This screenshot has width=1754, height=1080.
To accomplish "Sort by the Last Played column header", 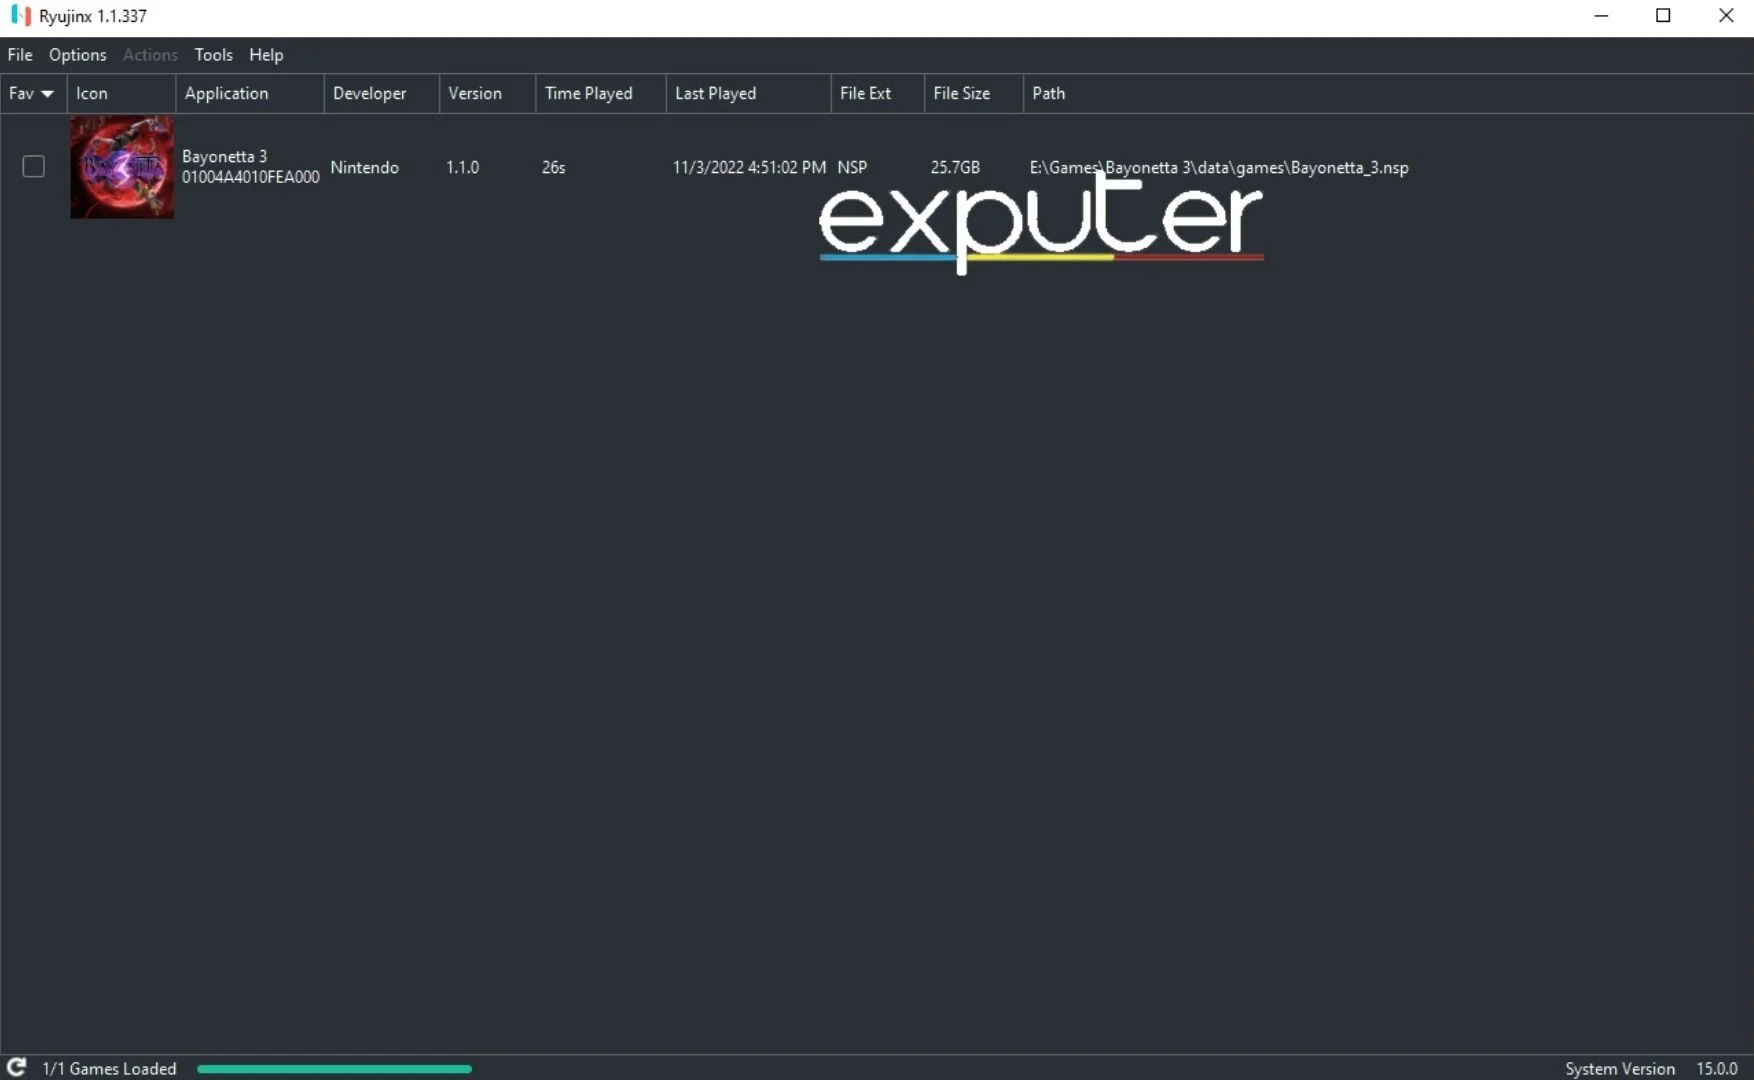I will (x=748, y=93).
